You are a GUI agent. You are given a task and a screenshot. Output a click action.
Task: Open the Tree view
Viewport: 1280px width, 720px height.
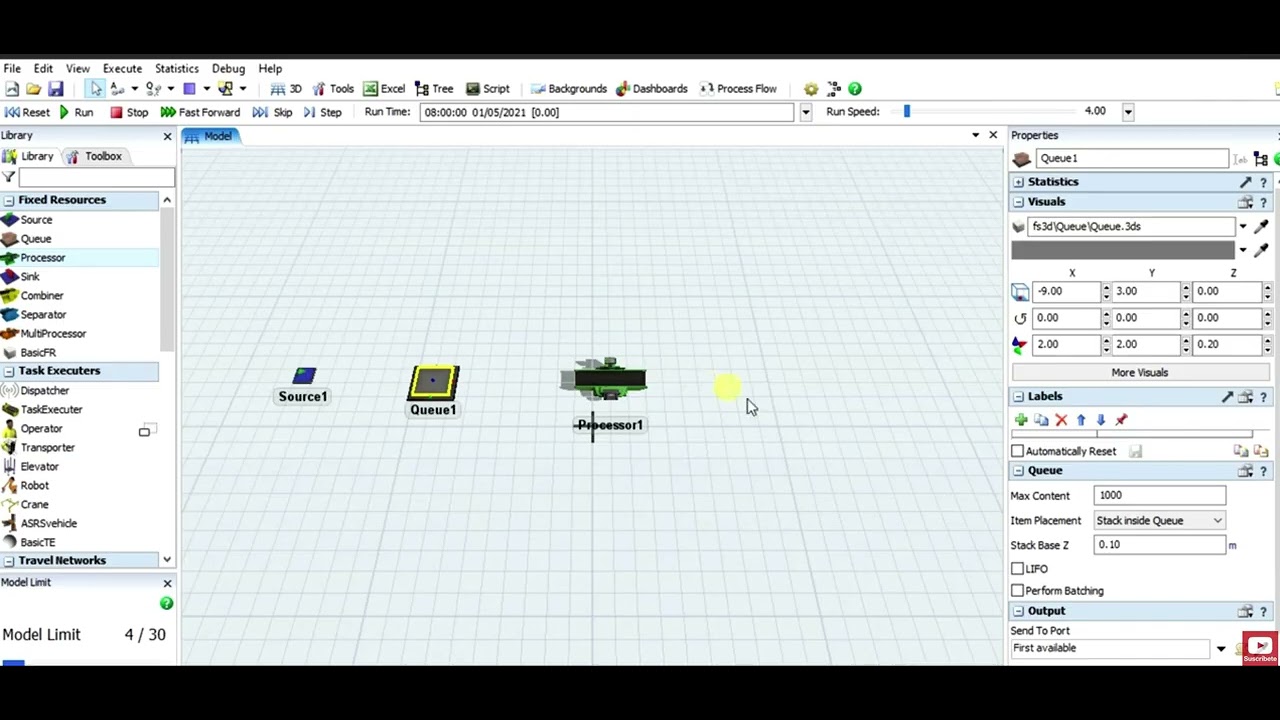click(x=434, y=89)
